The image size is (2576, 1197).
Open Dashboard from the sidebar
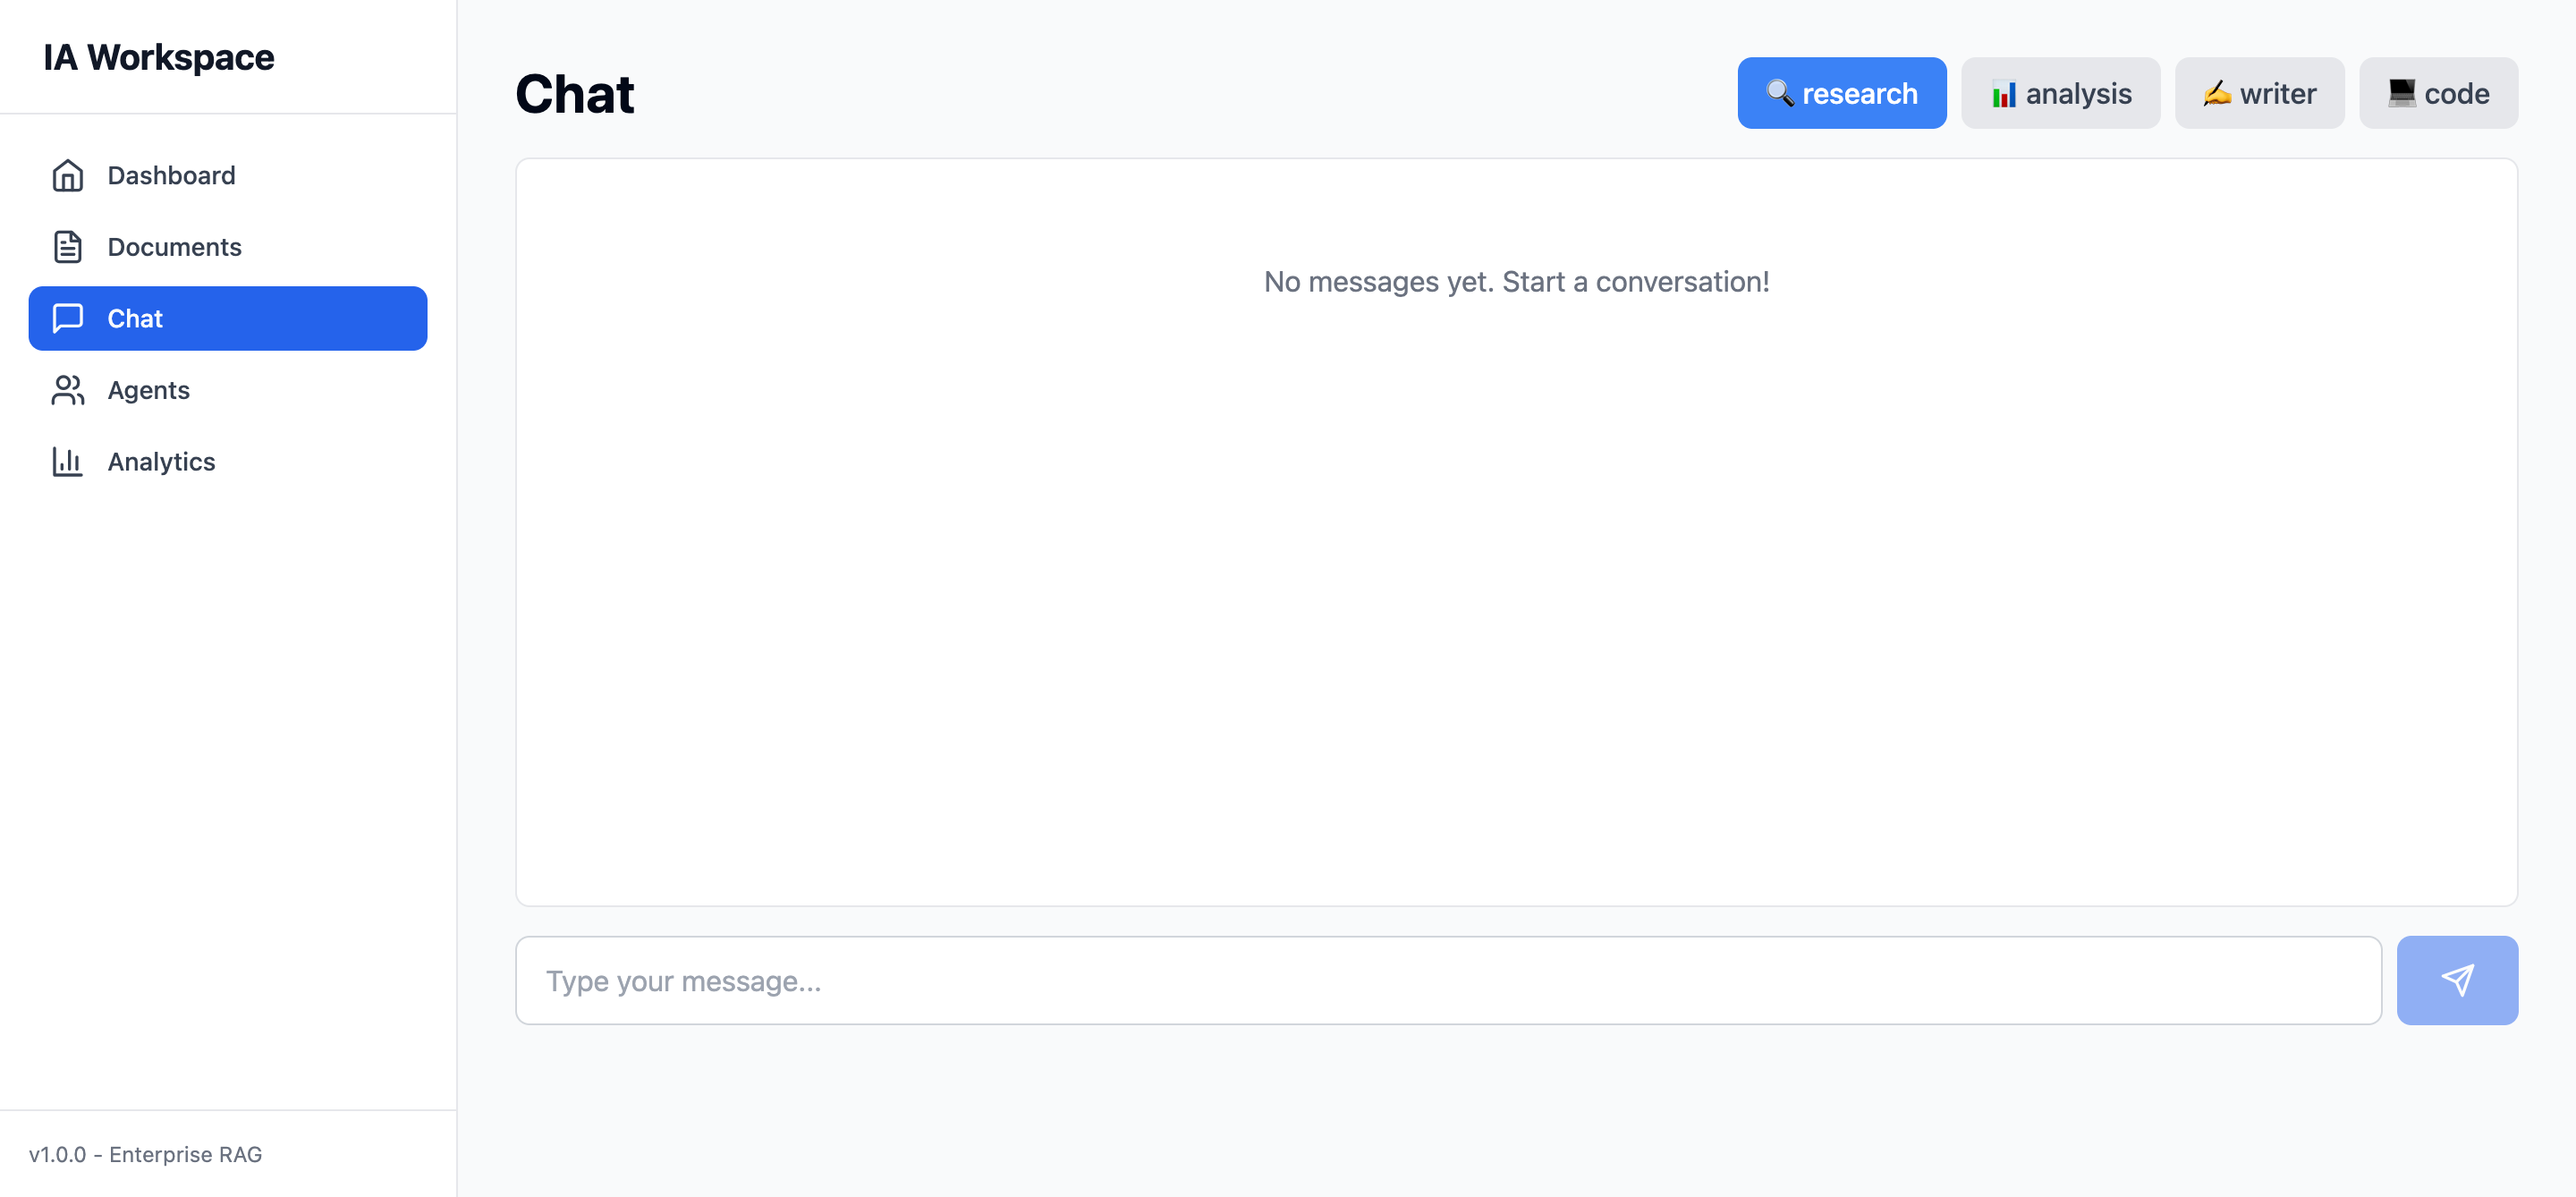click(x=171, y=175)
